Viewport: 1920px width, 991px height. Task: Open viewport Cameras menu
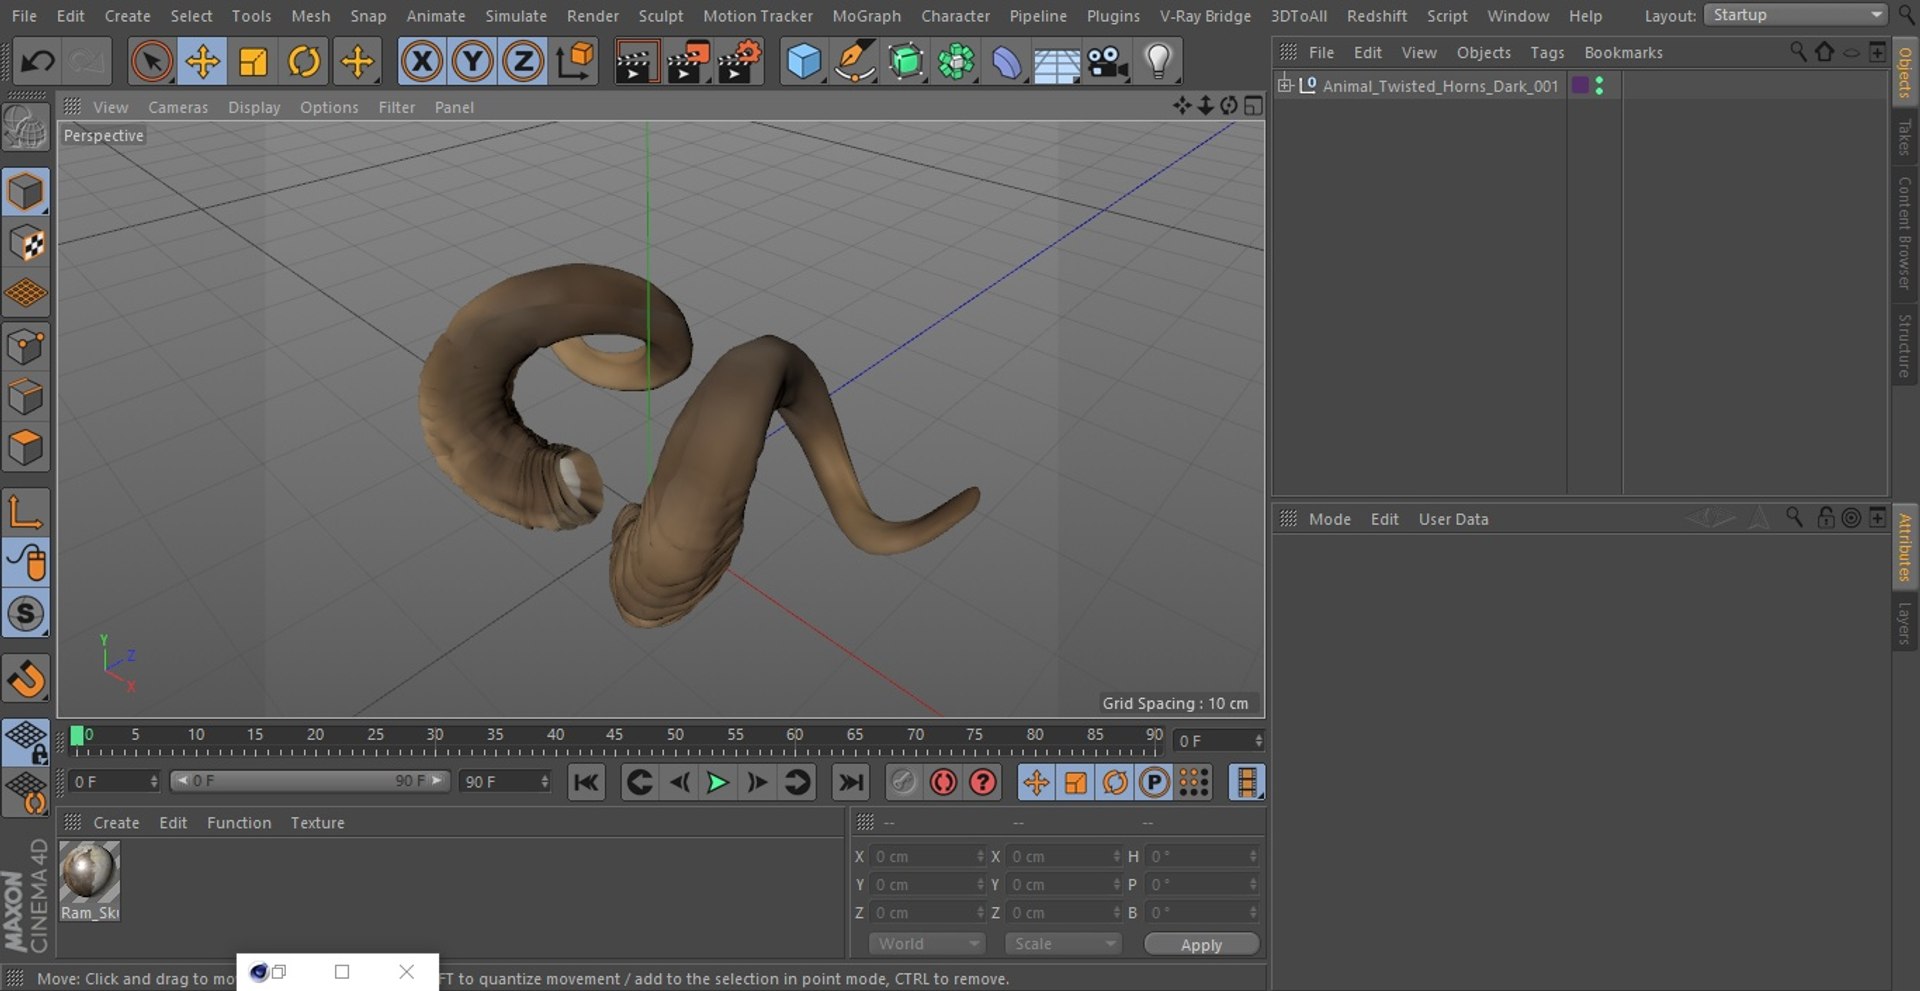[x=178, y=107]
